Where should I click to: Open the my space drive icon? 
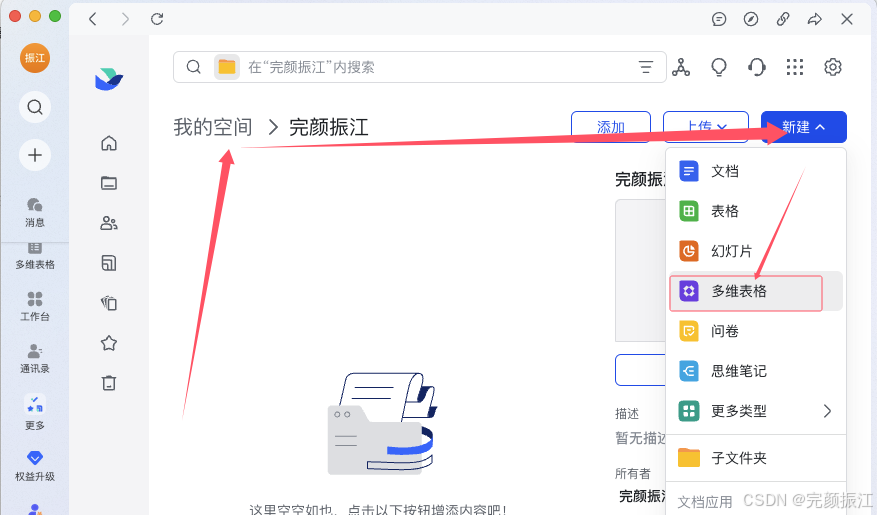[109, 183]
